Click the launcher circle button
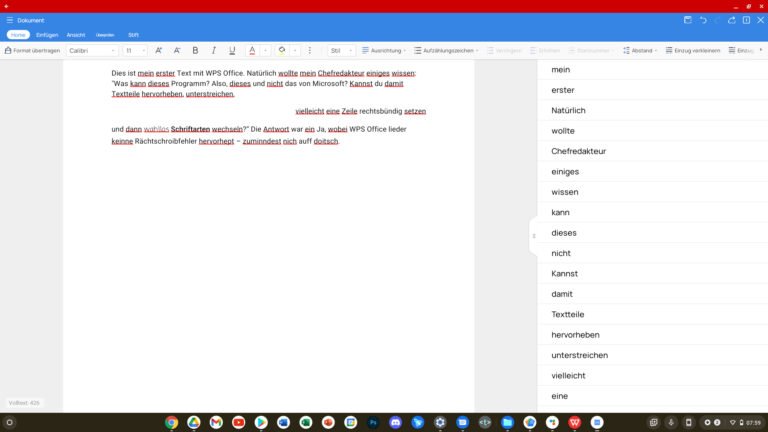 click(9, 422)
